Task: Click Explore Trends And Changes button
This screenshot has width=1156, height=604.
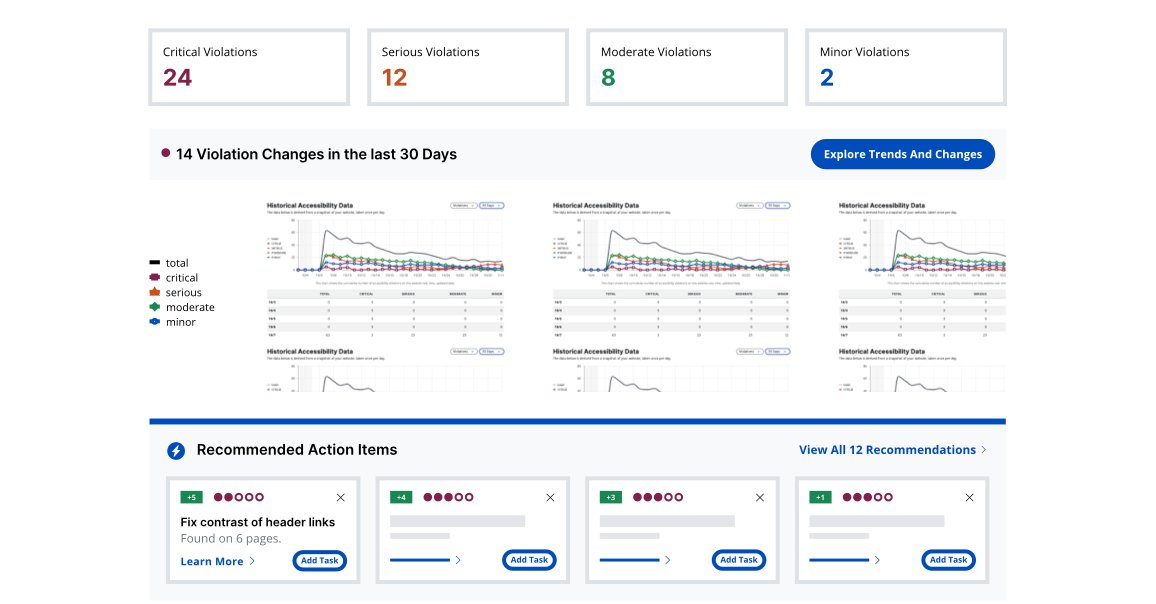Action: pos(902,154)
